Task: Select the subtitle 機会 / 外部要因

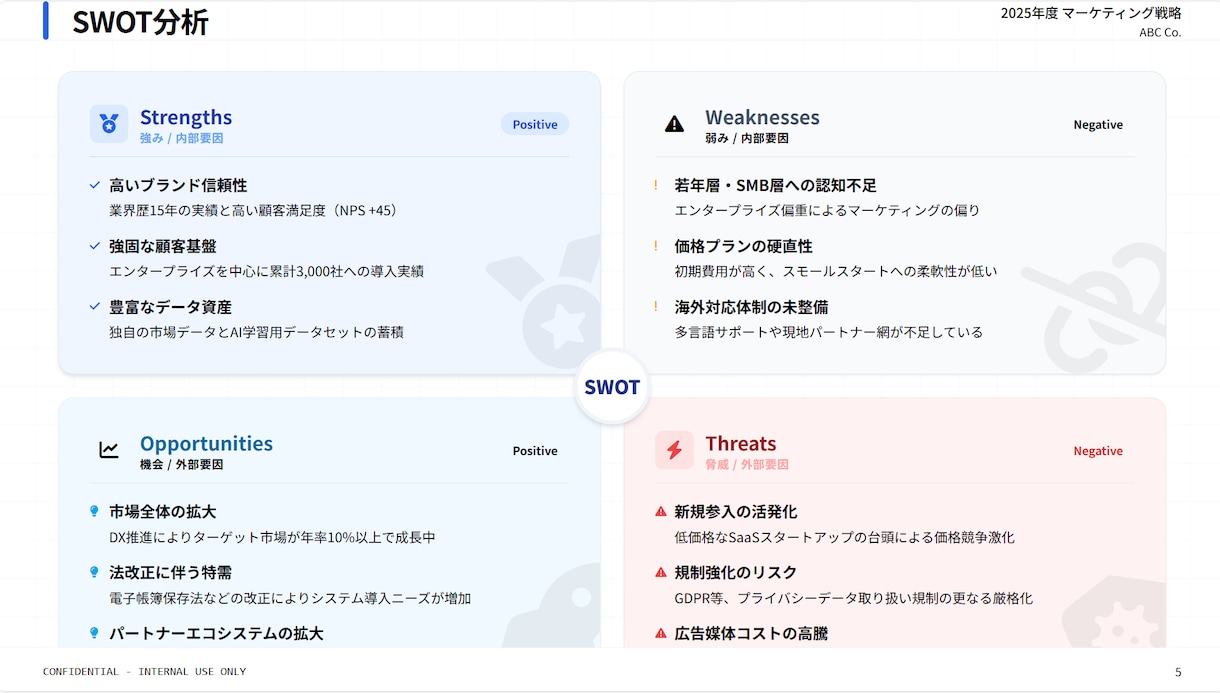Action: (181, 464)
